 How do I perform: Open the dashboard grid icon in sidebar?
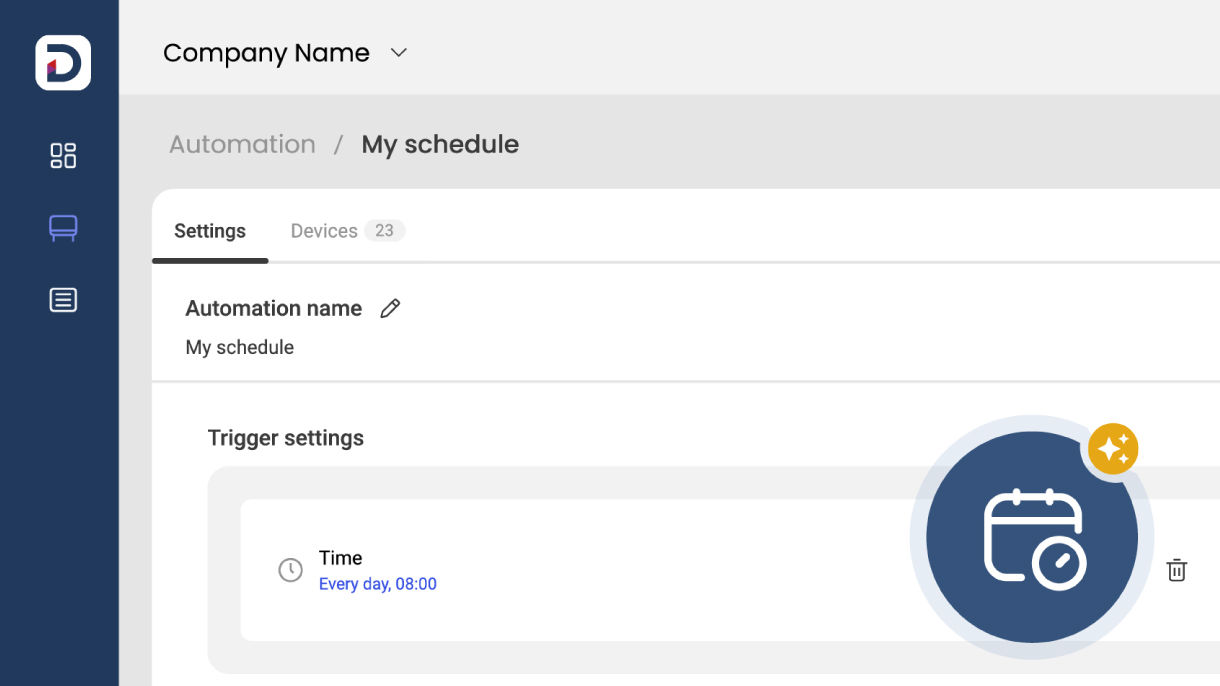[x=62, y=155]
